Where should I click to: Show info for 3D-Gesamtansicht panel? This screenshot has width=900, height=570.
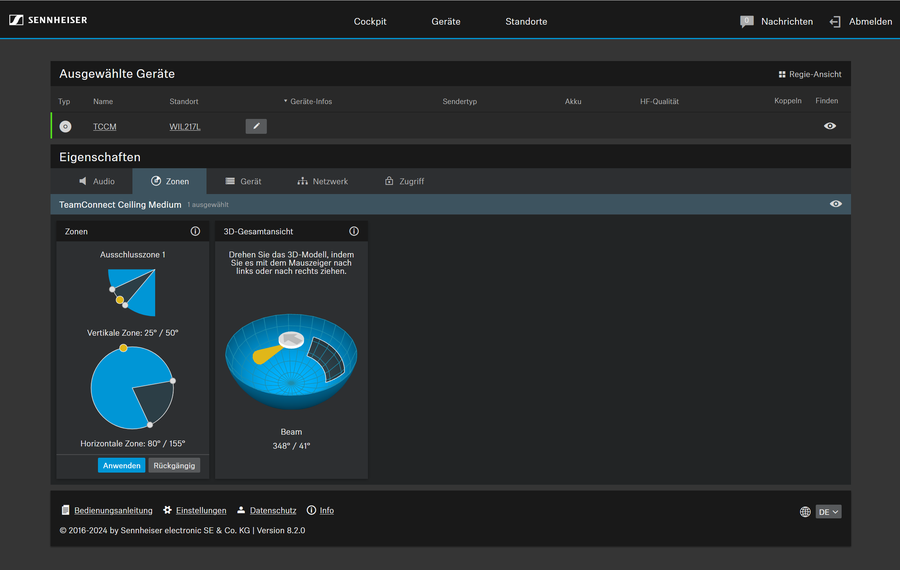354,231
